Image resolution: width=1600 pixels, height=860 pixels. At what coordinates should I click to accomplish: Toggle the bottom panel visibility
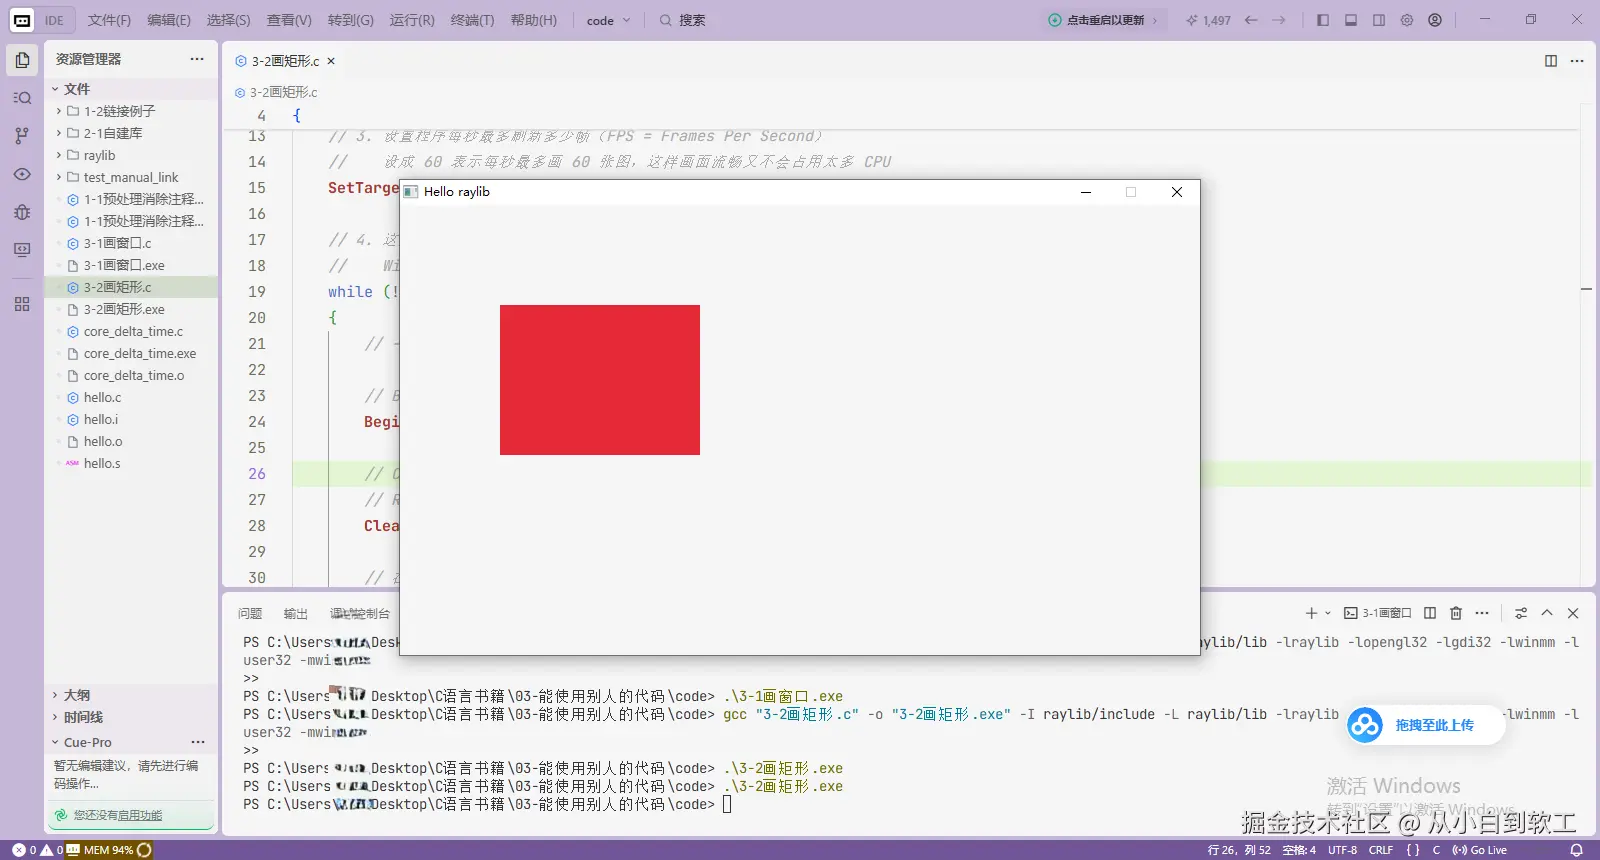pyautogui.click(x=1351, y=20)
